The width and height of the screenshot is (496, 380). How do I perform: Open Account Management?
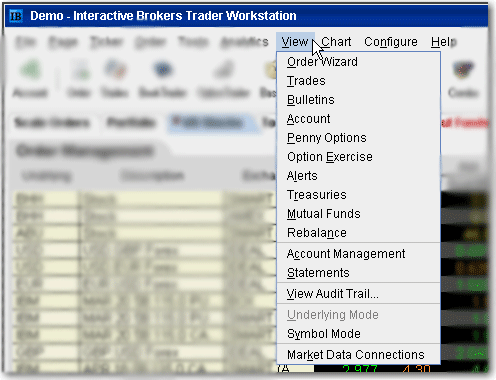[359, 254]
